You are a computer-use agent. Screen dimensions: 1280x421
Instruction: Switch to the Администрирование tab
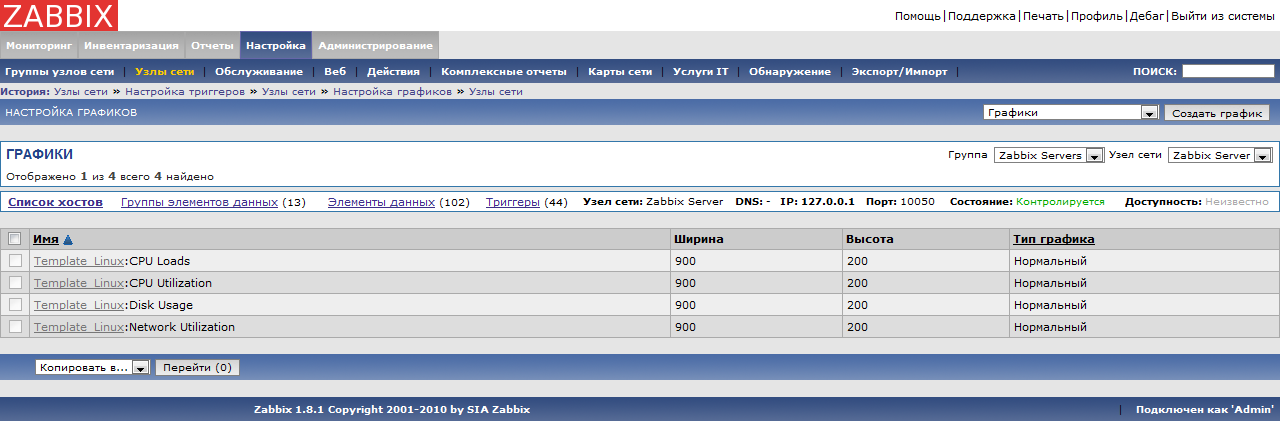coord(375,46)
